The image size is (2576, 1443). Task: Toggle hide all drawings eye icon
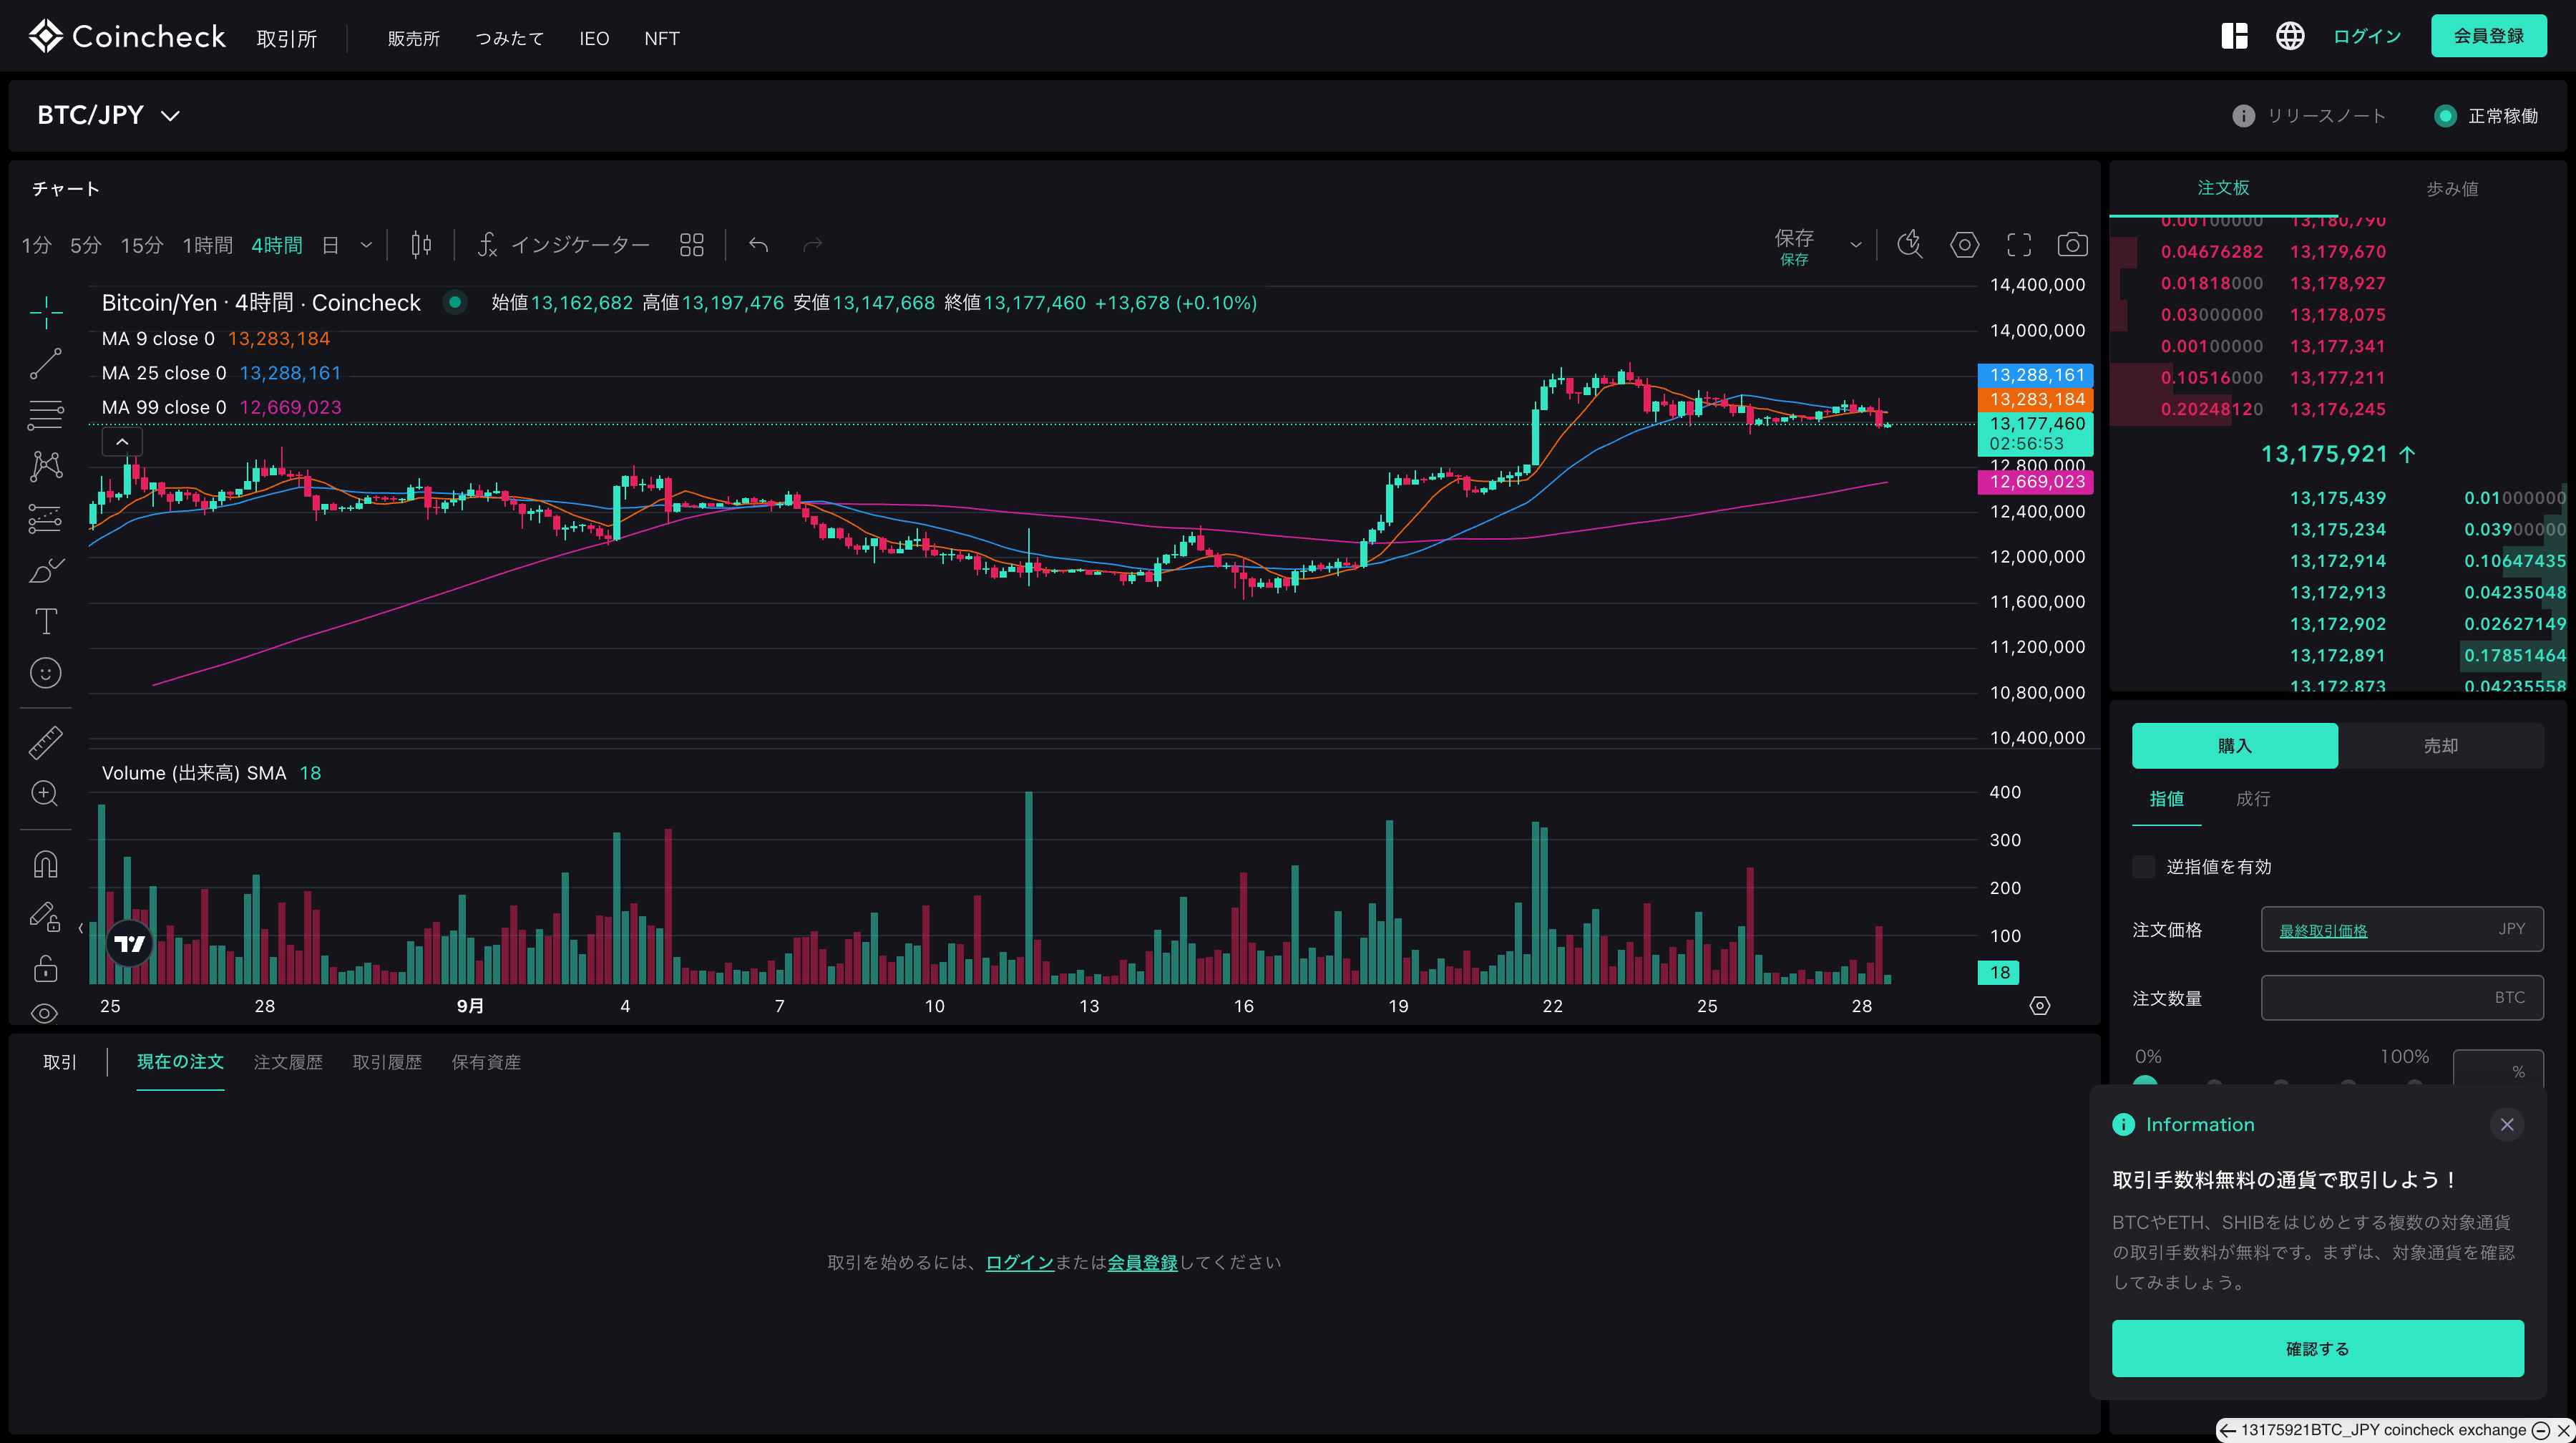point(45,1013)
